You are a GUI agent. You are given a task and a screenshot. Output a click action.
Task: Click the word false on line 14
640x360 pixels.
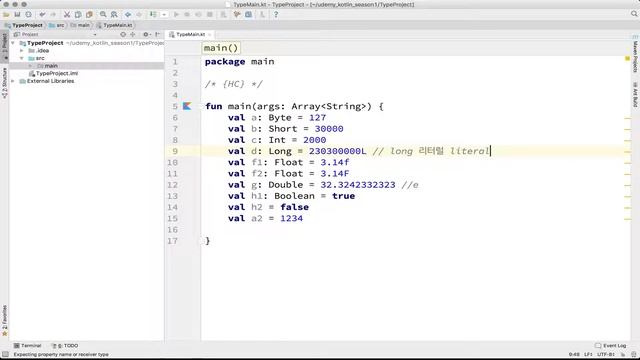click(294, 207)
